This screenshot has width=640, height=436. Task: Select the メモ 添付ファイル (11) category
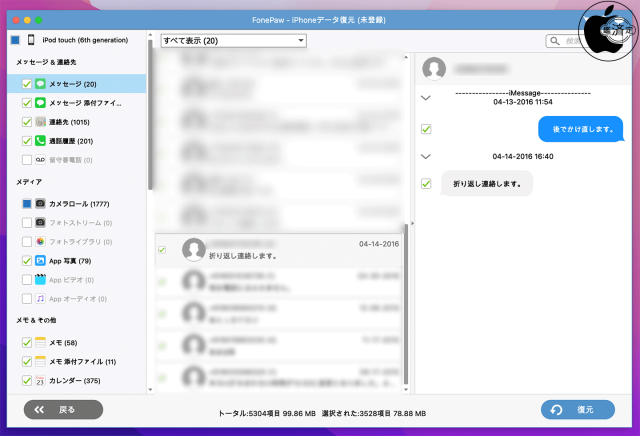pos(76,361)
